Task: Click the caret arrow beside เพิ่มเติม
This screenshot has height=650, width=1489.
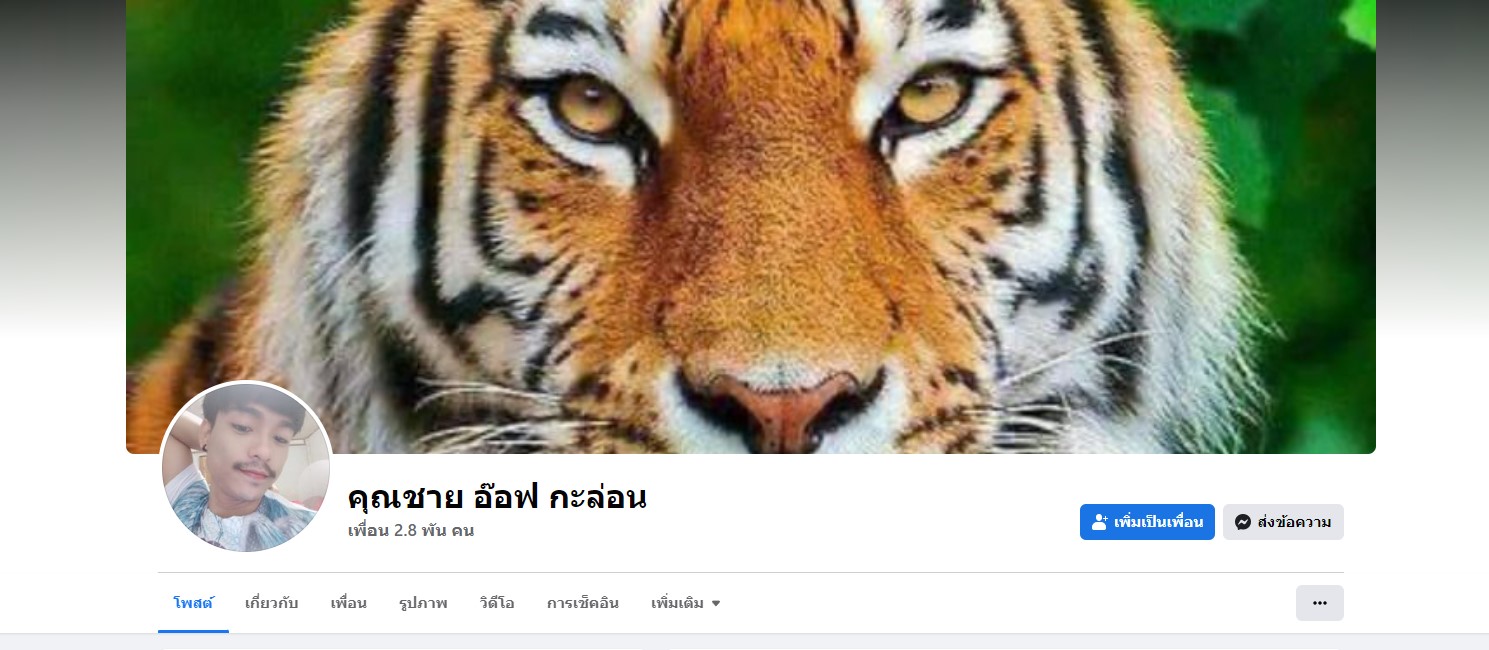Action: coord(716,604)
